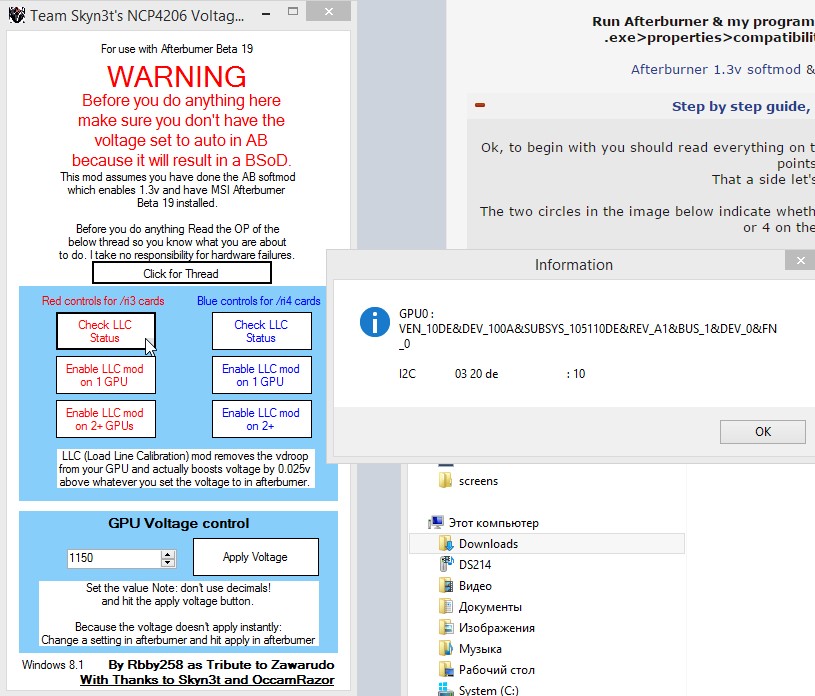Click 'With Thanks to Skyn3t and OccamRazor' text
This screenshot has width=815, height=696.
(x=207, y=680)
